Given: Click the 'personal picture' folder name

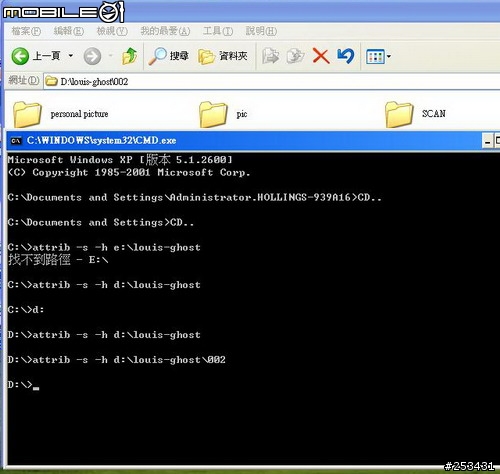Looking at the screenshot, I should pos(79,114).
